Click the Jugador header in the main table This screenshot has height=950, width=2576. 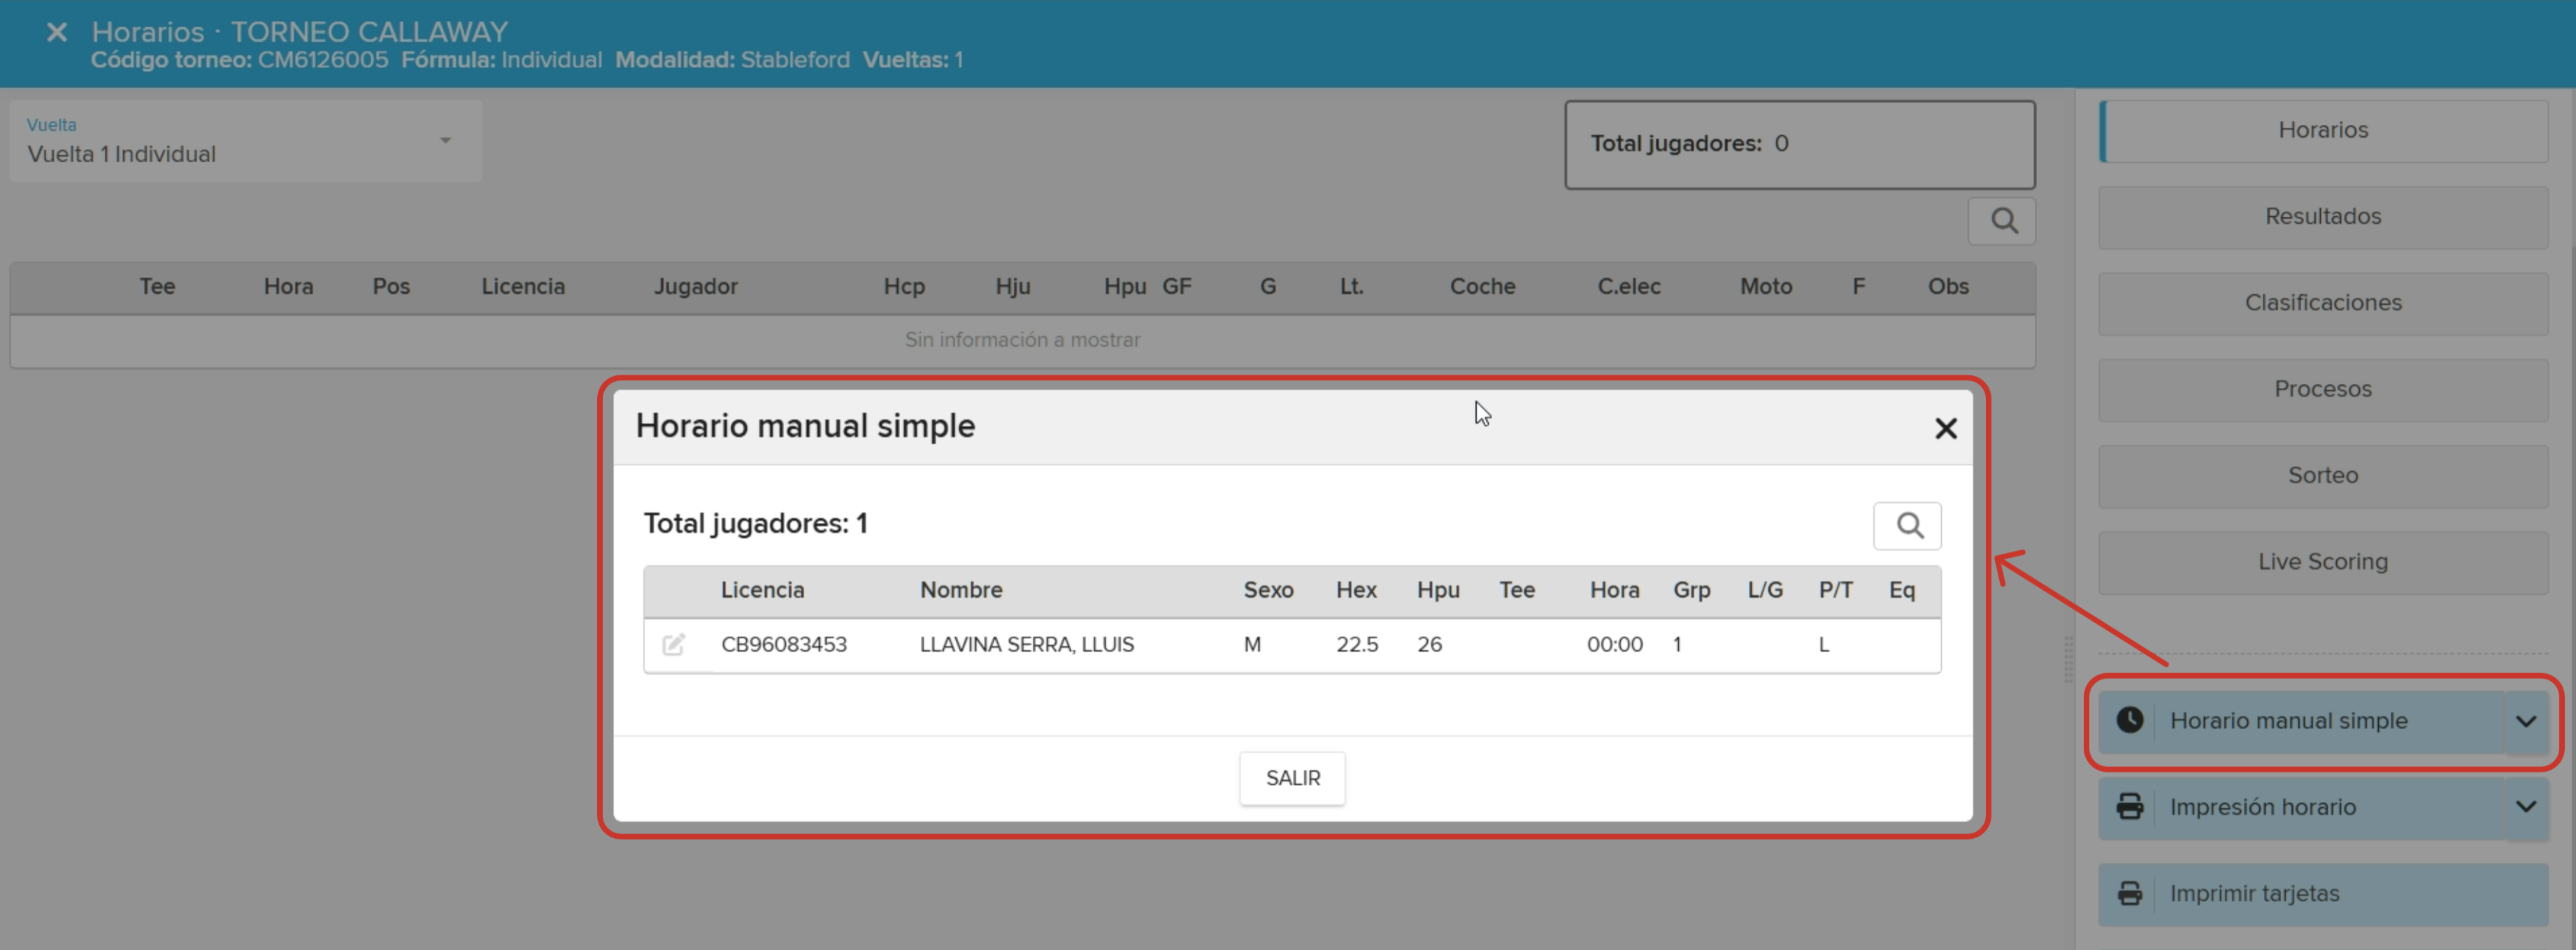pos(695,287)
